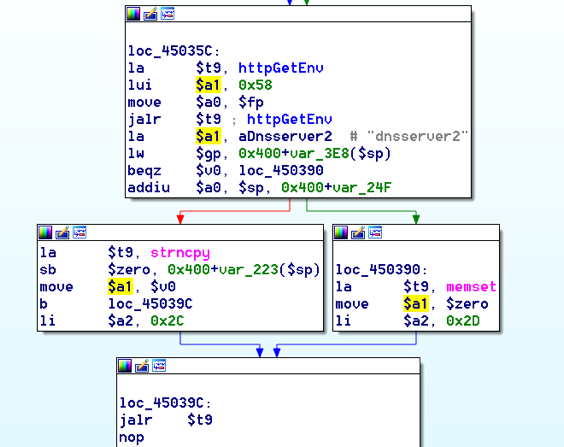Set node color for the strncpy block
564x447 pixels.
(x=45, y=233)
